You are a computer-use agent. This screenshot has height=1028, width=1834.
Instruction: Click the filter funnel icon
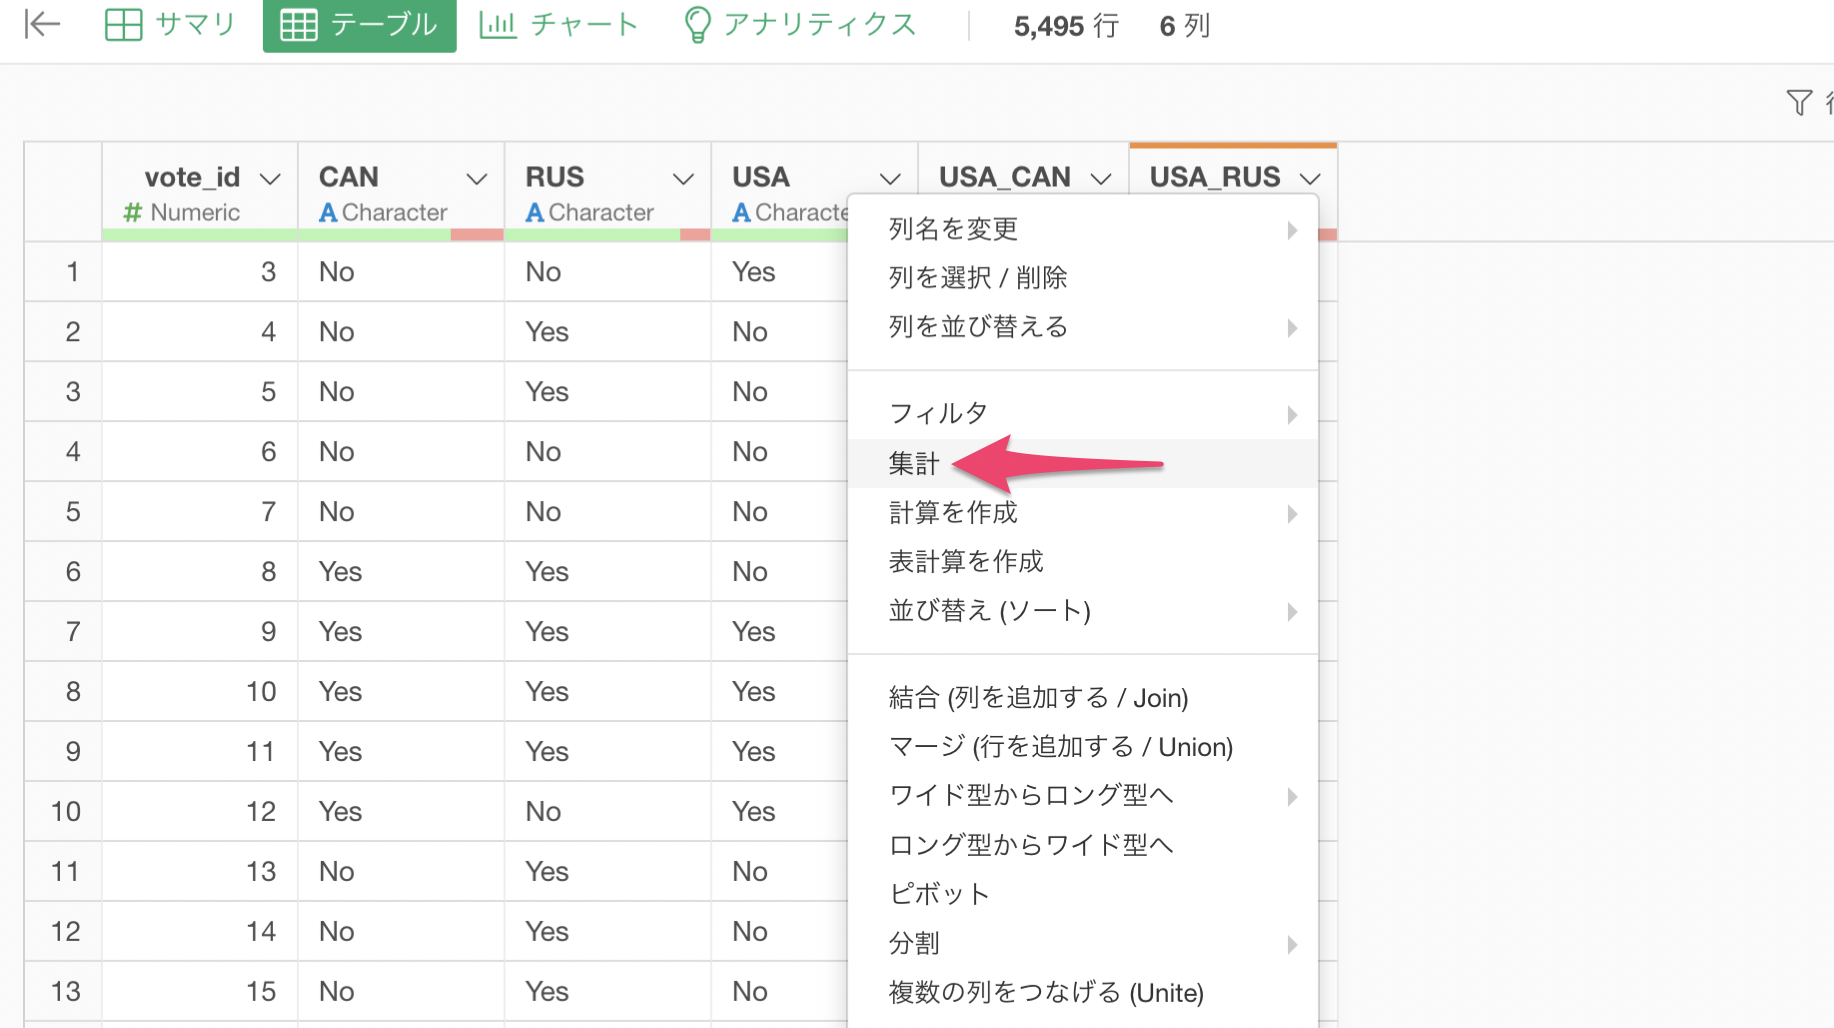click(x=1799, y=102)
